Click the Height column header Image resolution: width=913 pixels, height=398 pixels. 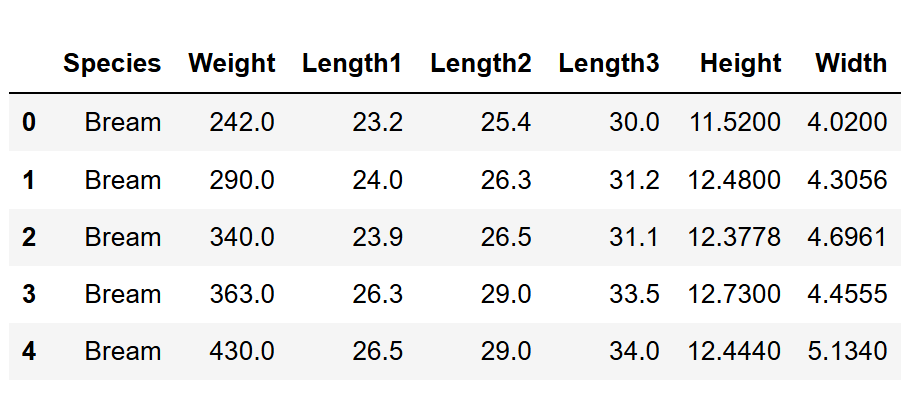click(x=741, y=63)
